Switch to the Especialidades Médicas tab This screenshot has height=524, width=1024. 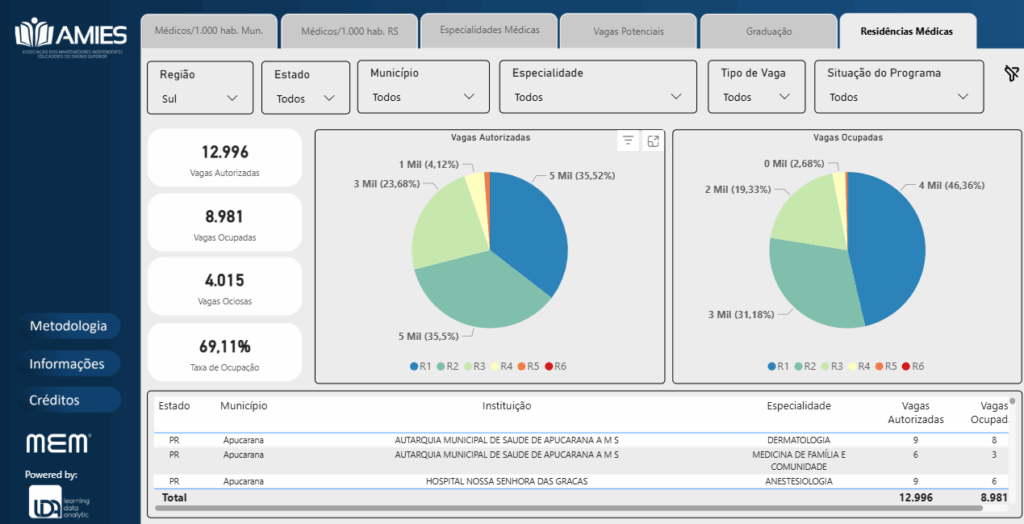pyautogui.click(x=489, y=31)
